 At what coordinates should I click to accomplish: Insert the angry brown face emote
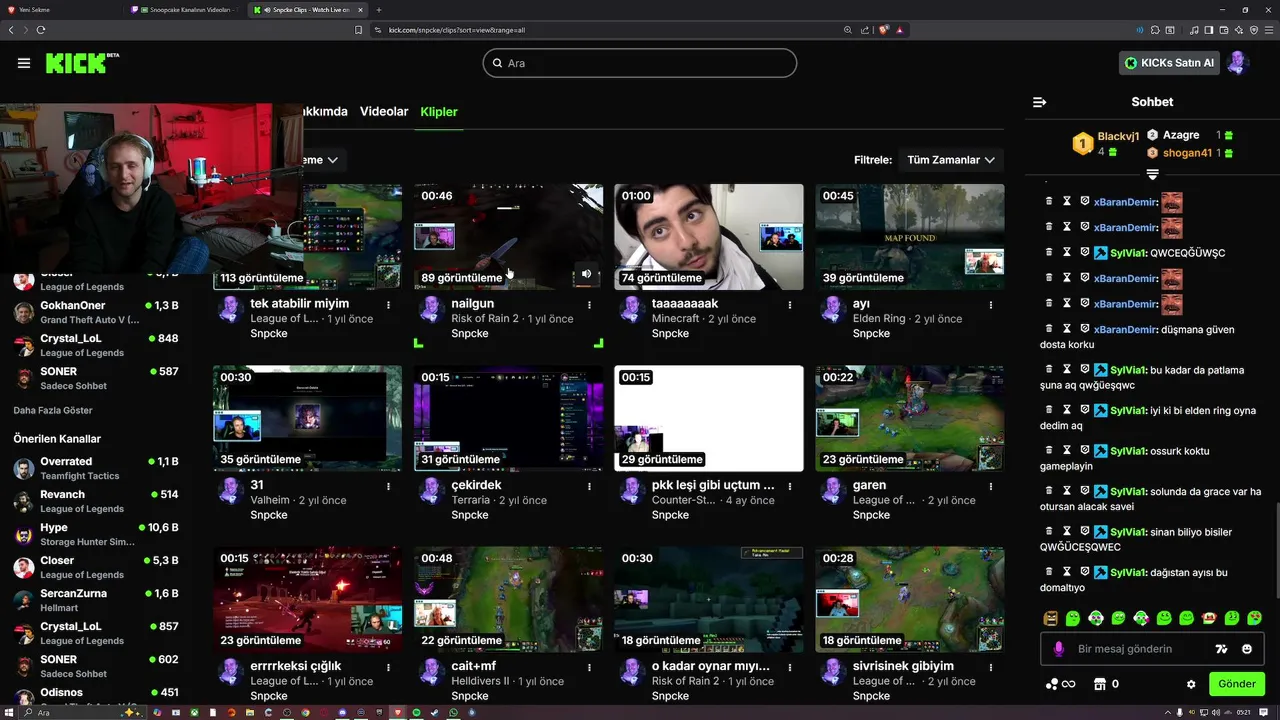click(1050, 618)
